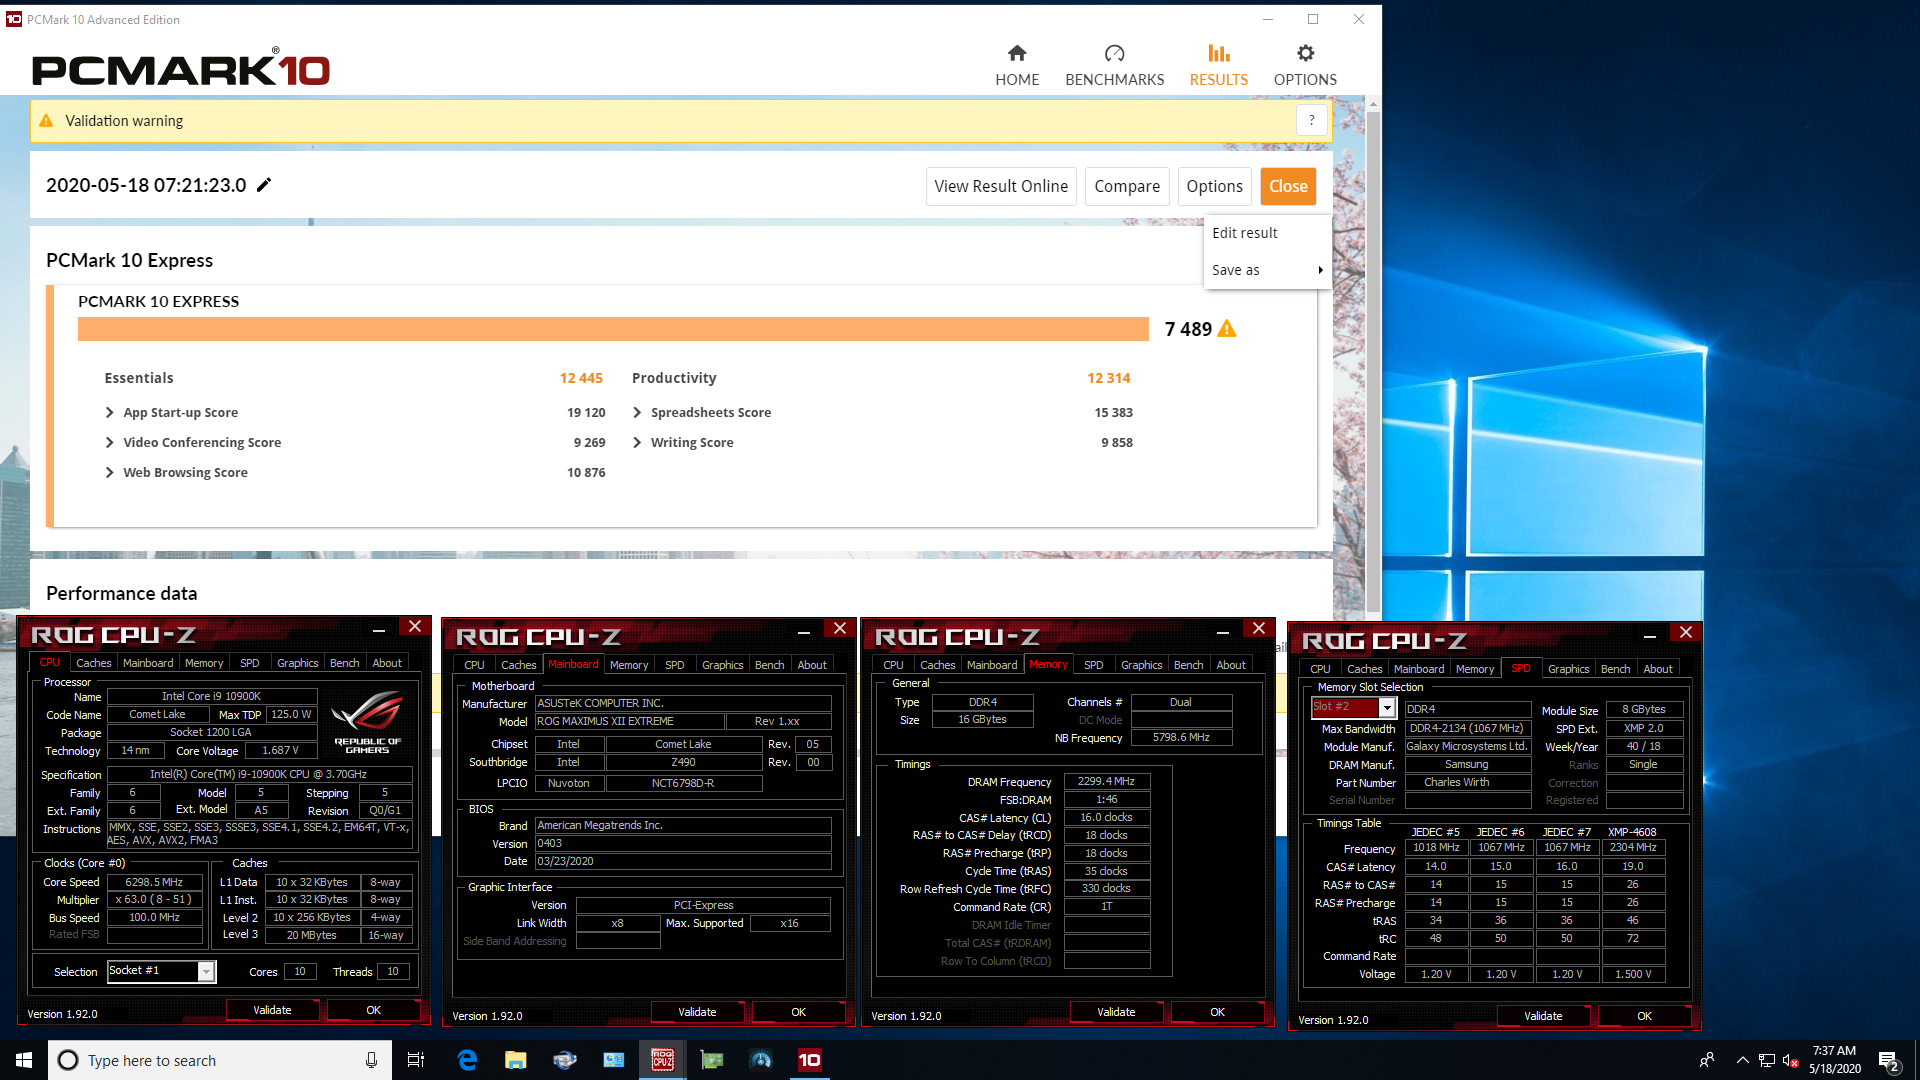Click the network icon in system tray
Viewport: 1920px width, 1080px height.
(x=1767, y=1060)
